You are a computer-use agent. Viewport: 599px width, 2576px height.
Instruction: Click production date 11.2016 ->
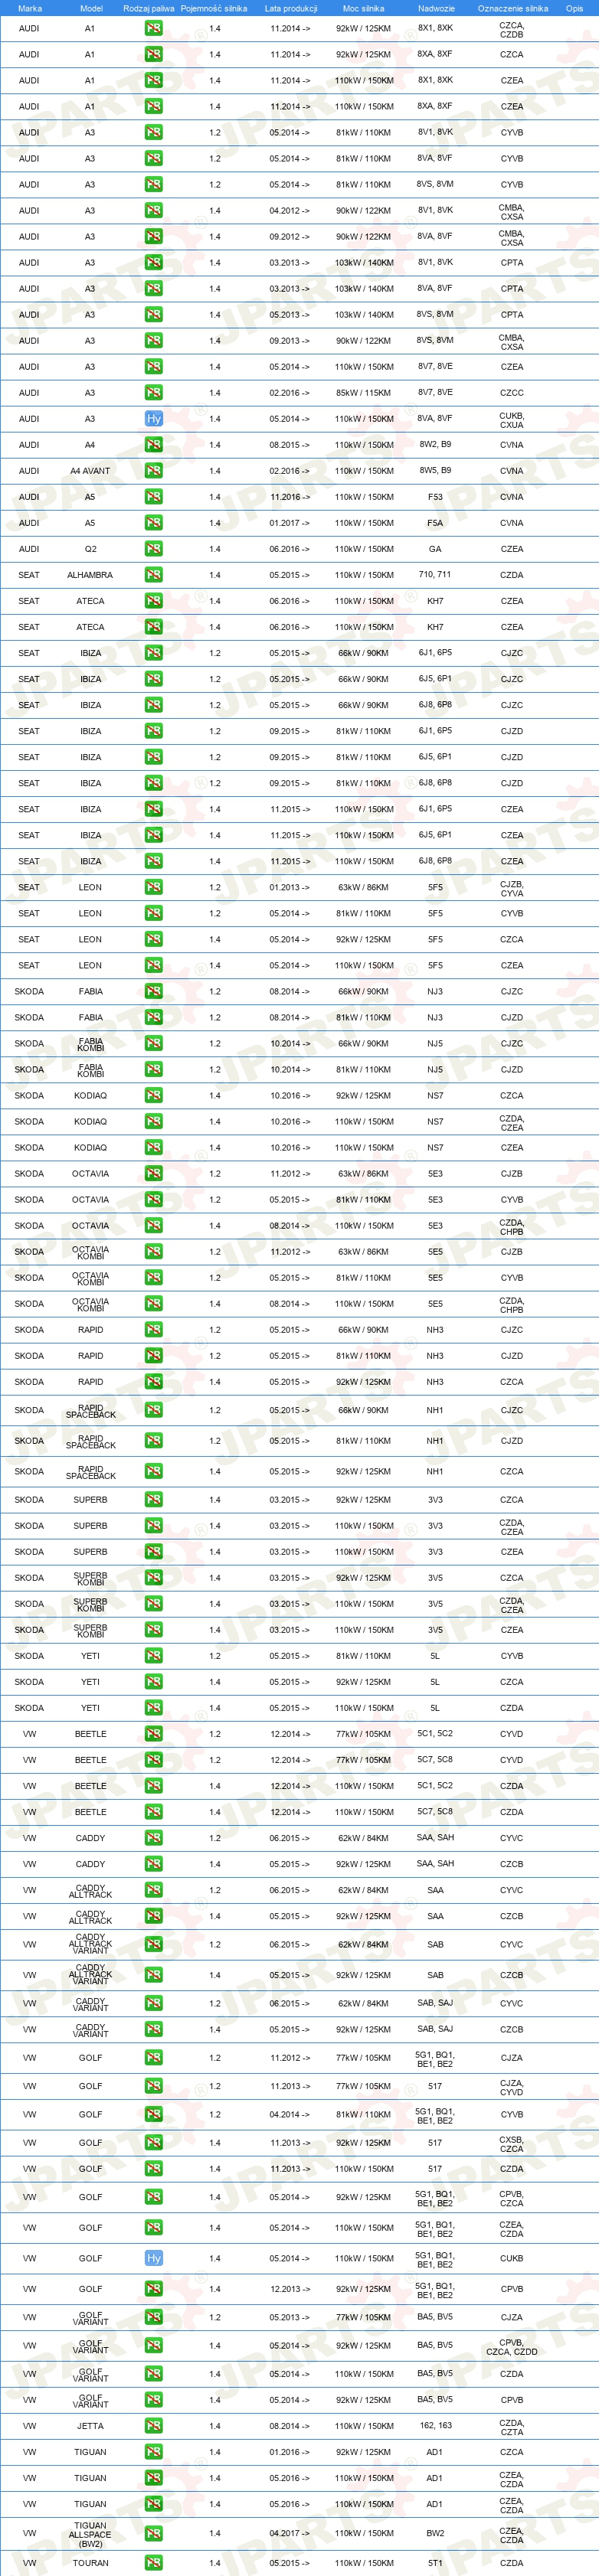pyautogui.click(x=289, y=497)
